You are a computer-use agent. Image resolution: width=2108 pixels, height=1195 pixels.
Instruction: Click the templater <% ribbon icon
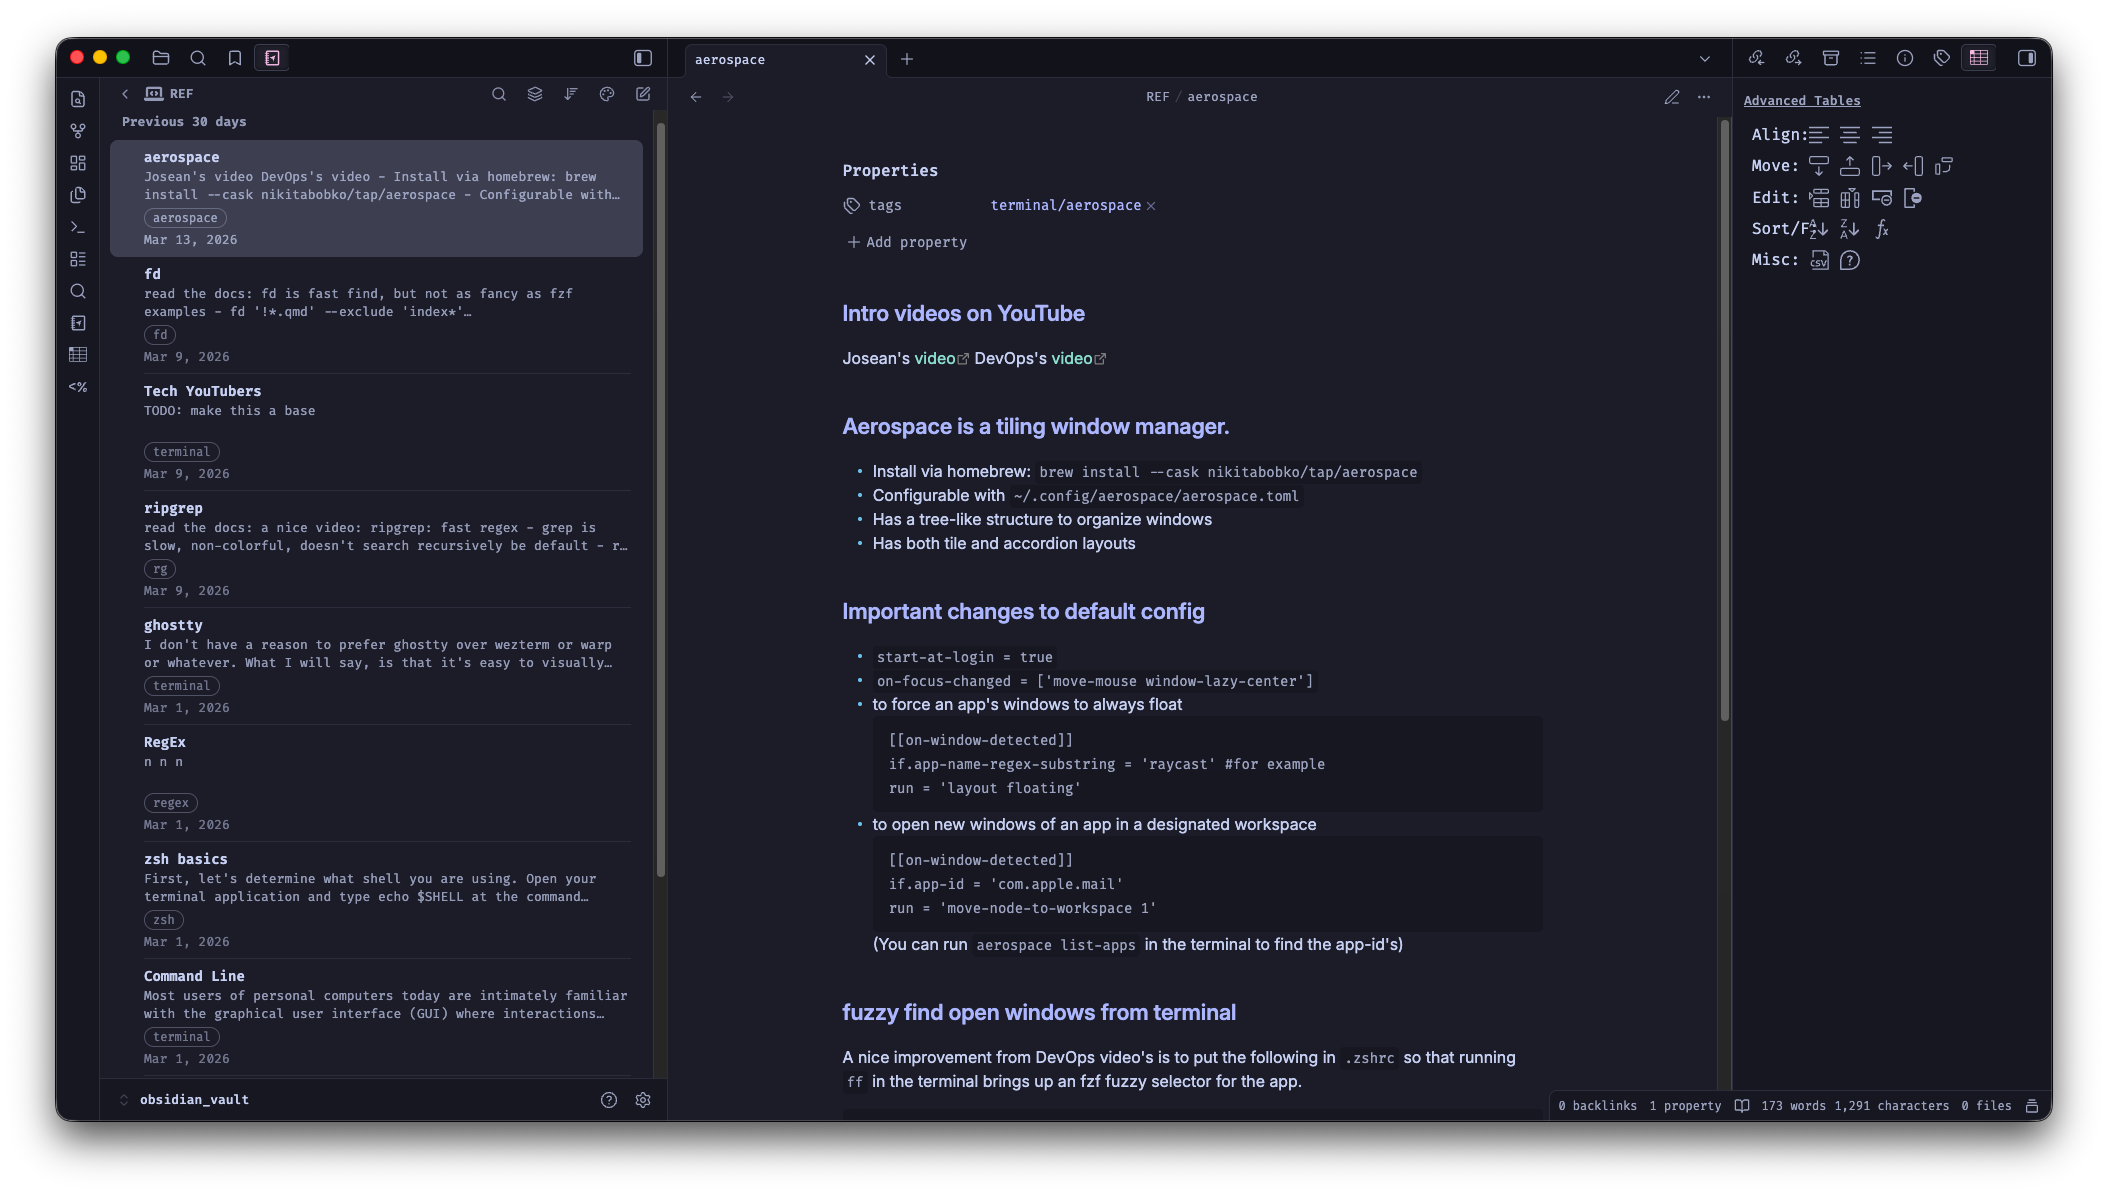click(78, 387)
